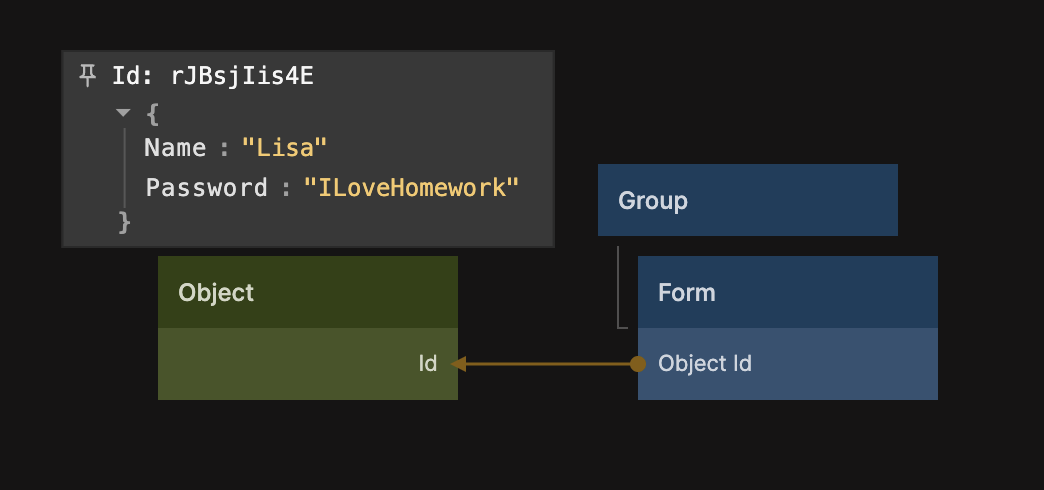Click the closing curly brace
1044x490 pixels.
(125, 222)
